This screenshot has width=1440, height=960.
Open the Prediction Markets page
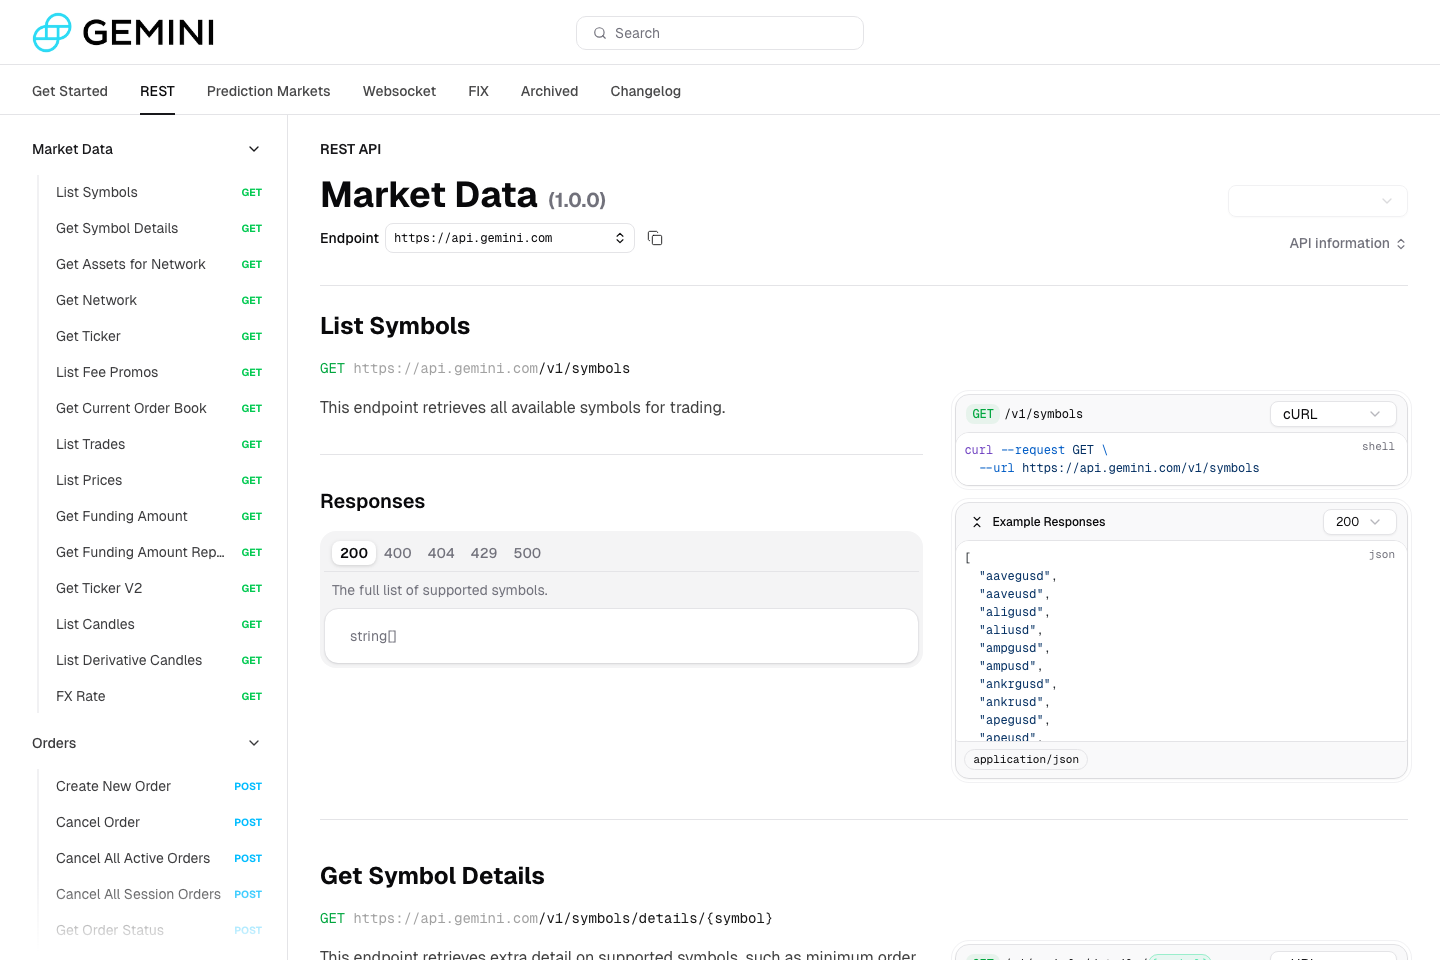pyautogui.click(x=268, y=91)
